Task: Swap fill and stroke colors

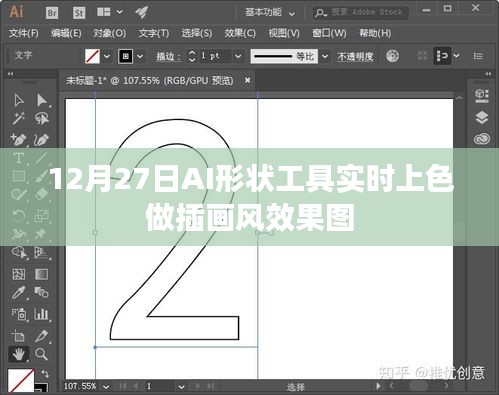Action: (x=45, y=374)
